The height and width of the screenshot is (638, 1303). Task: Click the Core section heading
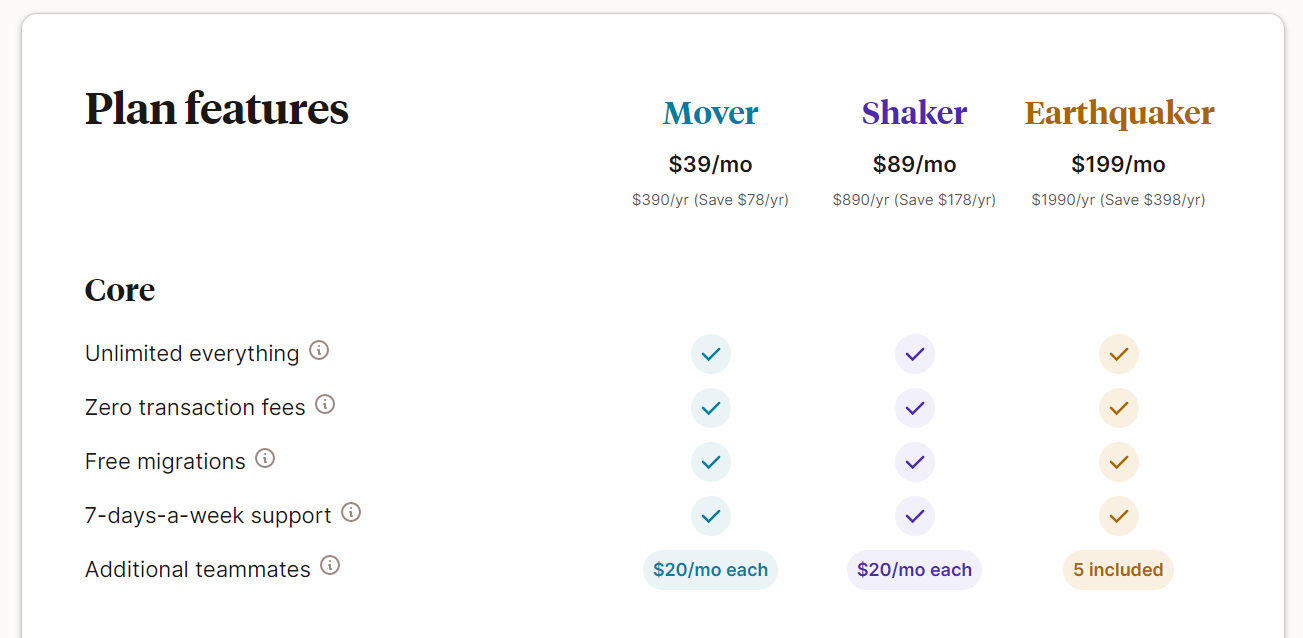click(120, 290)
